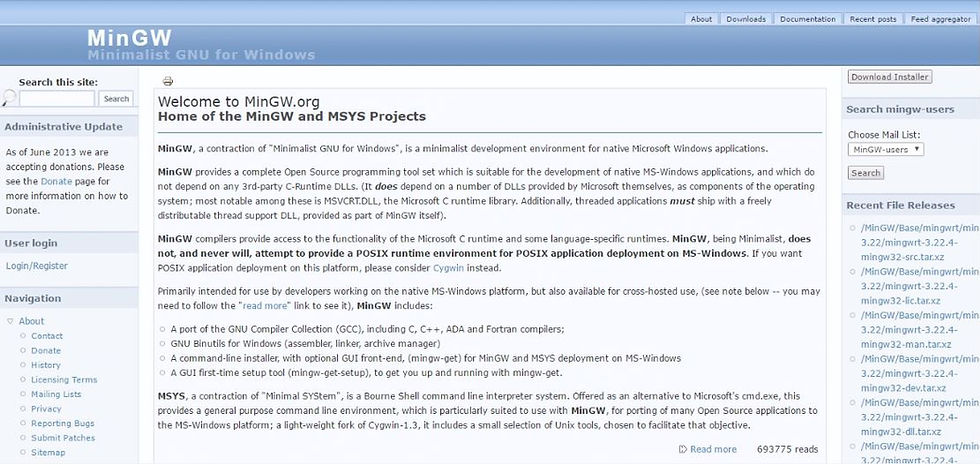Open Donate navigation item
The width and height of the screenshot is (980, 464).
pos(46,351)
